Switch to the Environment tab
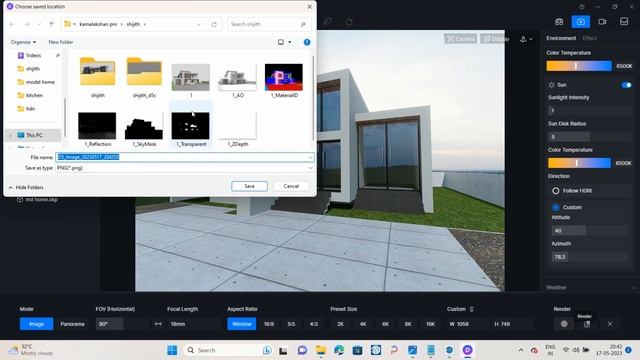Viewport: 640px width, 360px height. [561, 38]
